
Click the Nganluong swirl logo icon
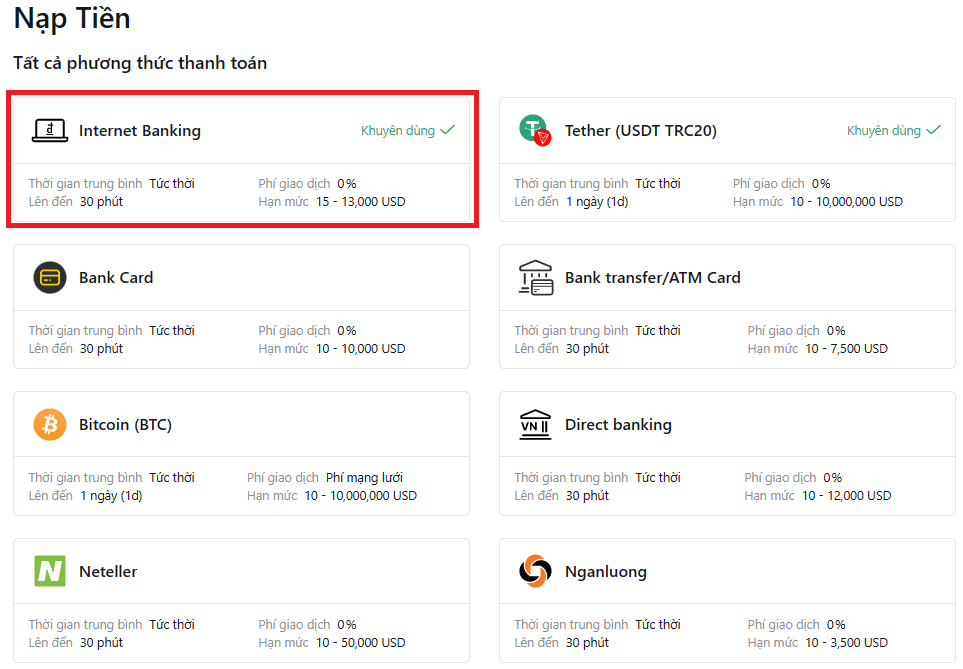535,571
